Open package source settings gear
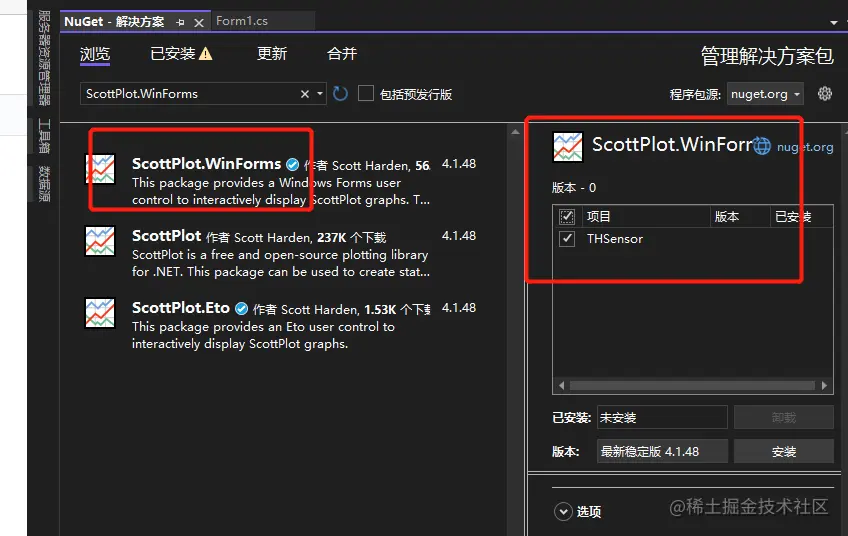 coord(825,94)
